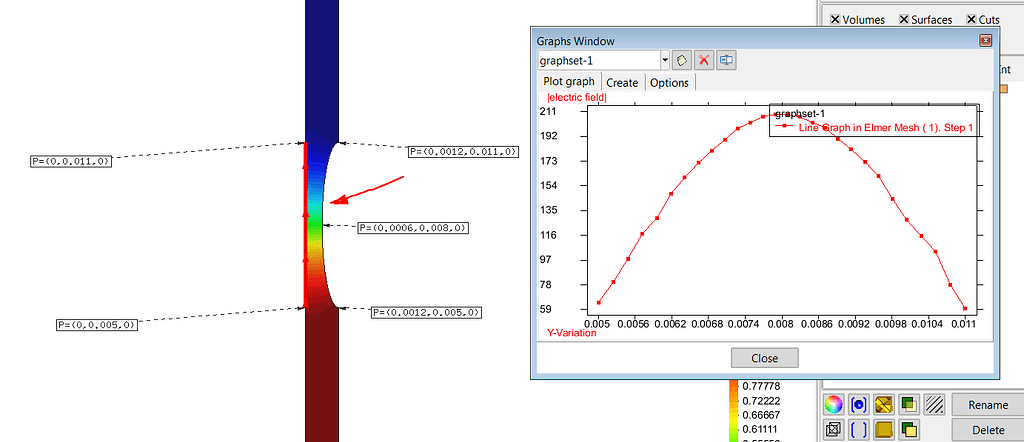Click the Rename button
Screen dimensions: 1024x442
(x=988, y=405)
